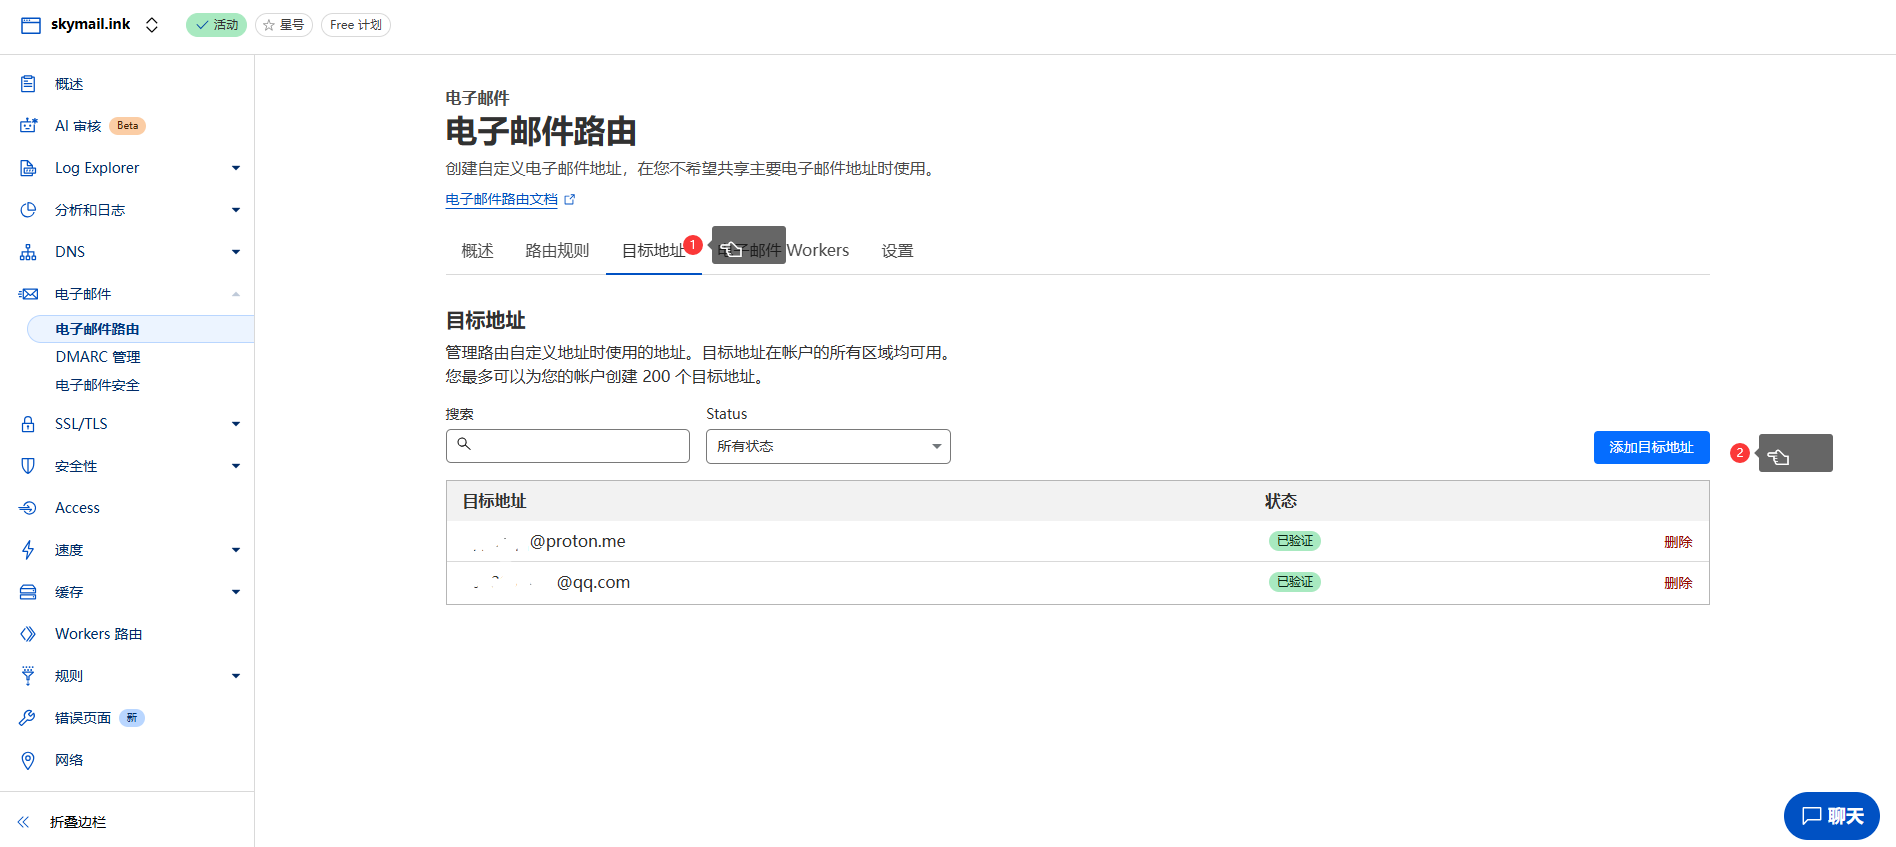The width and height of the screenshot is (1896, 847).
Task: Click the 错误页面 wrench icon
Action: point(28,718)
